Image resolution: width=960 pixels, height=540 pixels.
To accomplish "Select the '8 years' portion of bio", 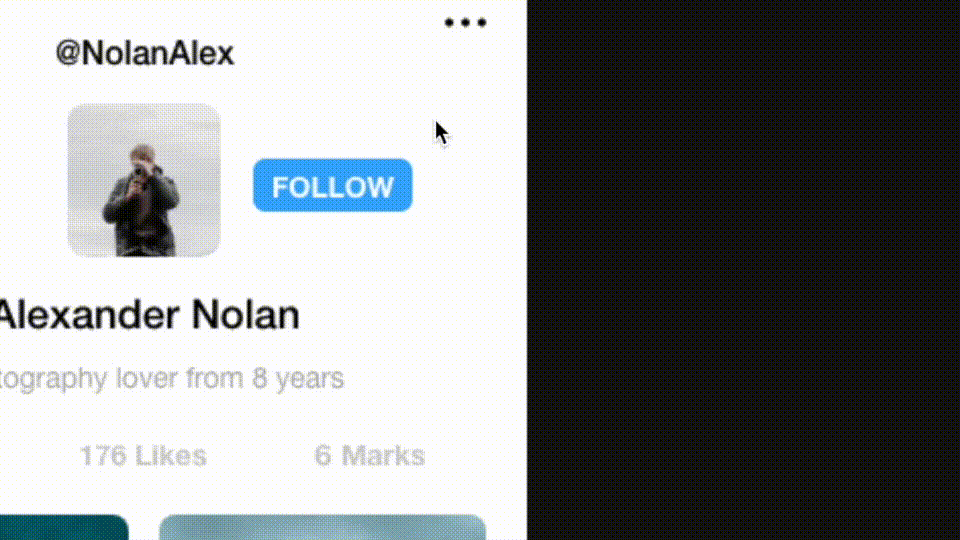I will click(x=298, y=378).
